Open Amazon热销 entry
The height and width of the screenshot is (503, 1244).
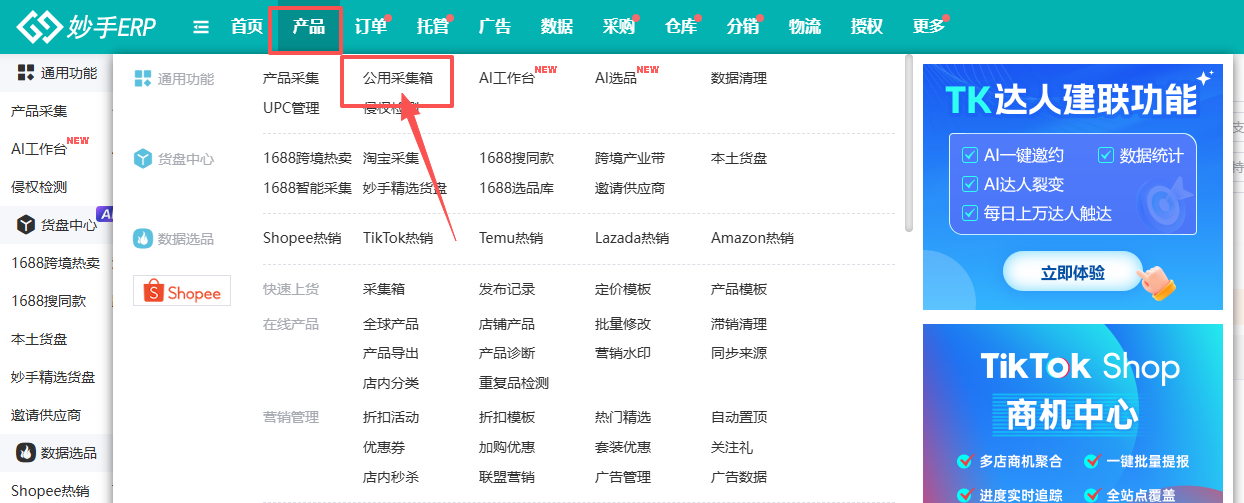(x=752, y=238)
